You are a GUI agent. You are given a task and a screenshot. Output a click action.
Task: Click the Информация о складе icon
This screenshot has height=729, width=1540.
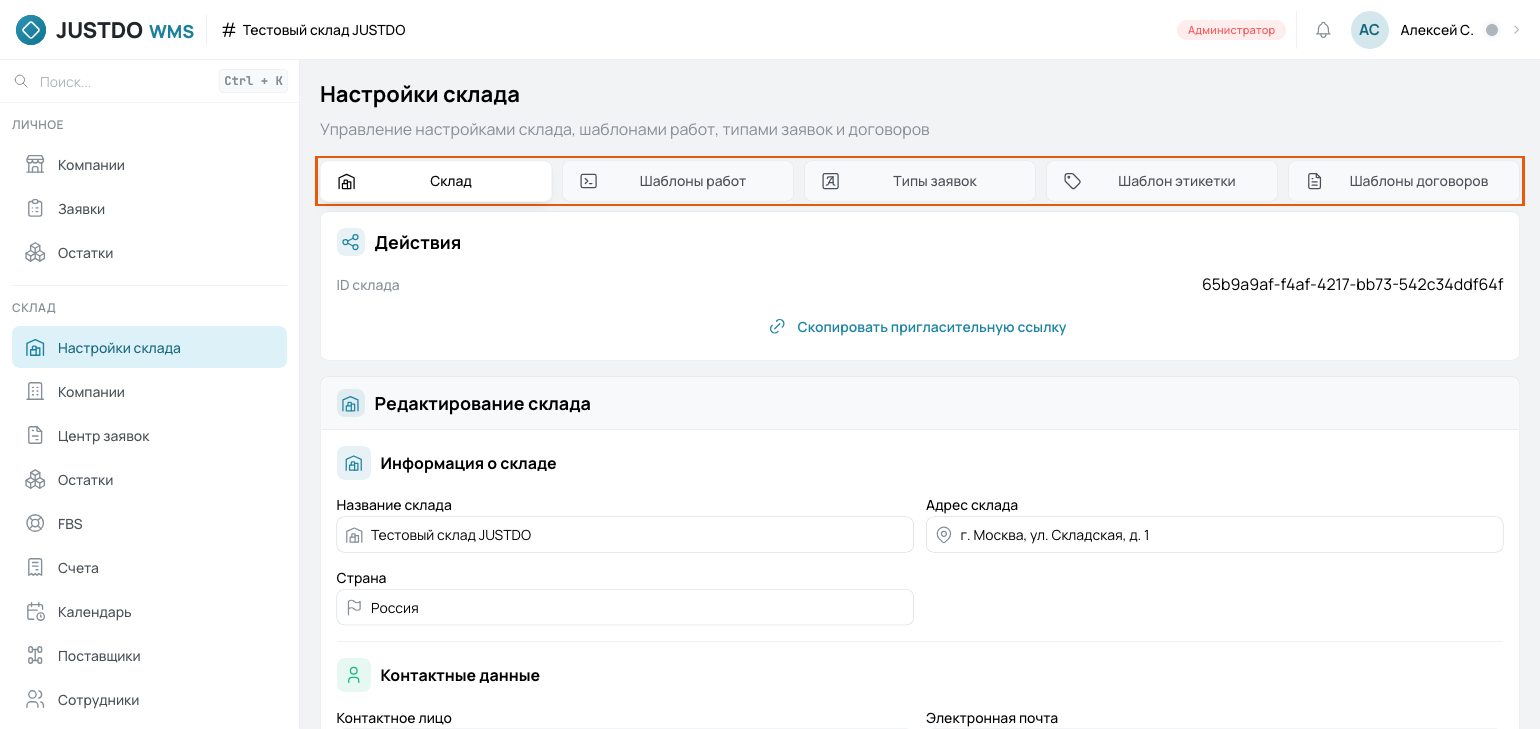click(353, 463)
